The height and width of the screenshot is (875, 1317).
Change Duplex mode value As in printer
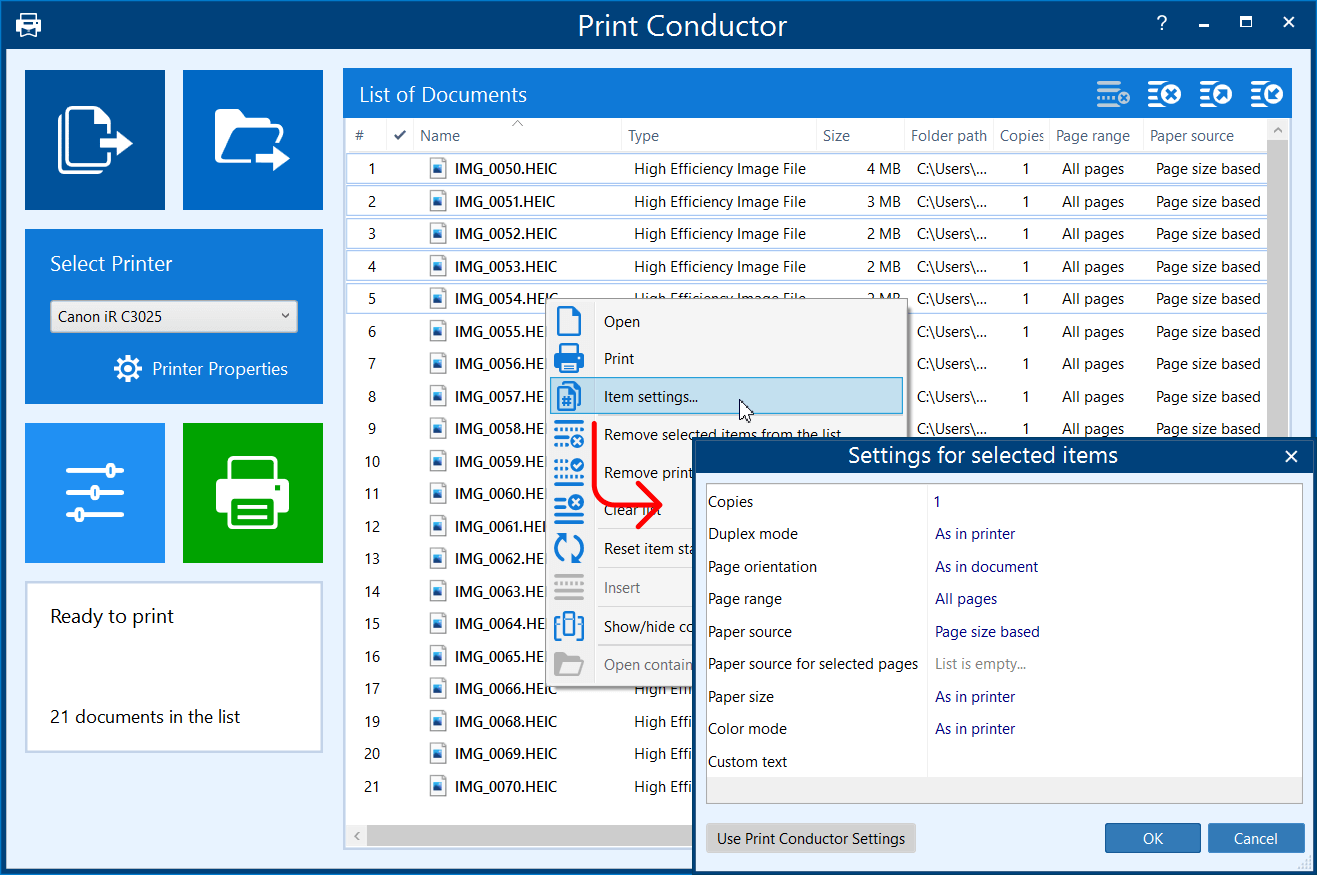(975, 534)
